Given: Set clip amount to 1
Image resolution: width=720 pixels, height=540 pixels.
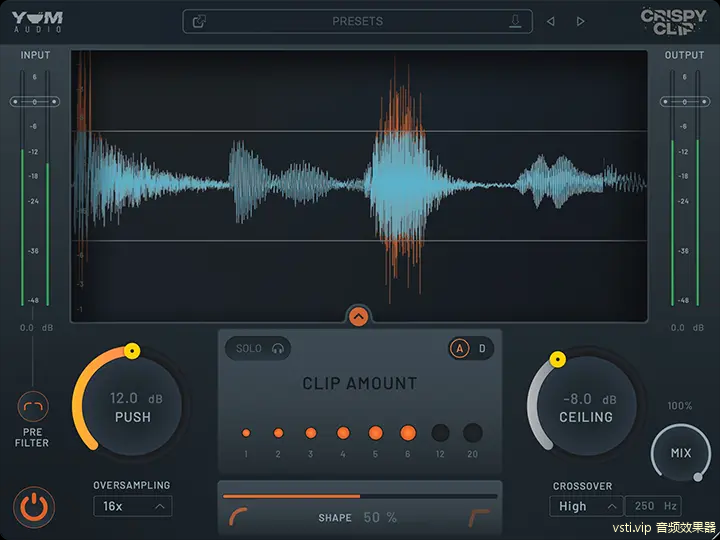Looking at the screenshot, I should [246, 433].
